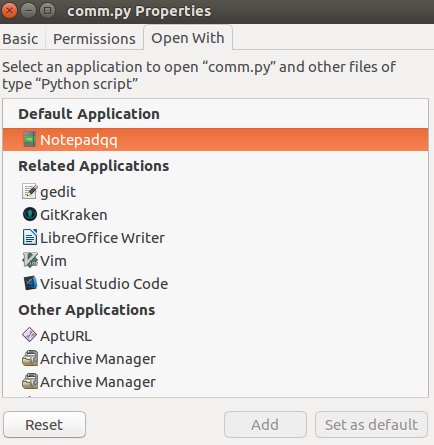434x445 pixels.
Task: Select Visual Studio Code entry
Action: [215, 284]
